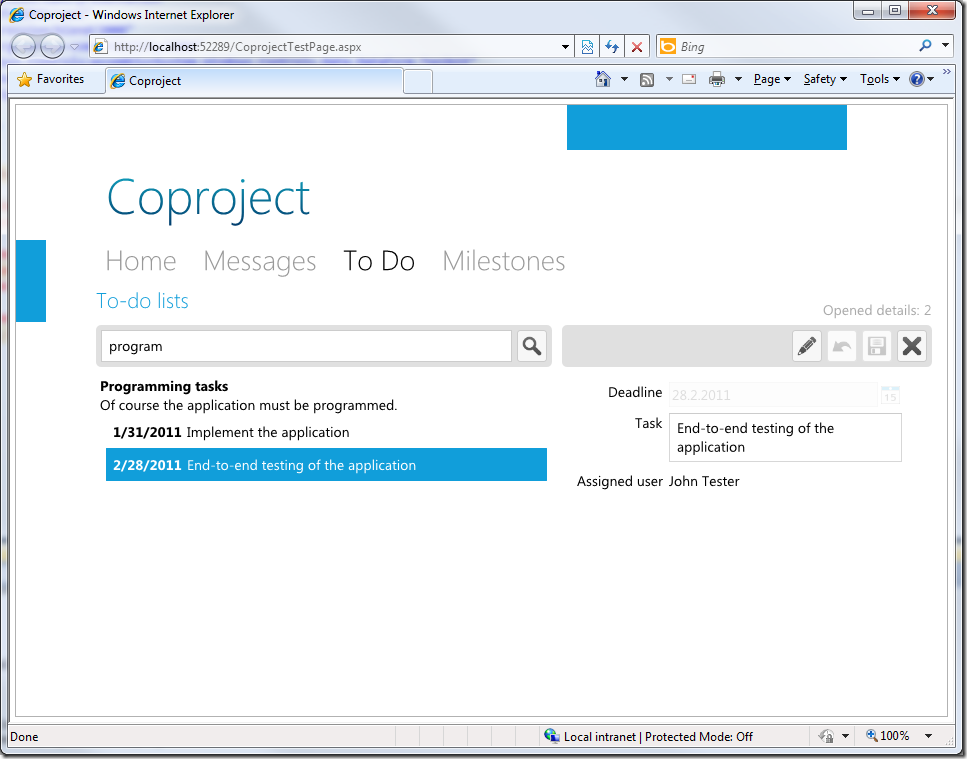Expand the Safety dropdown menu
967x759 pixels.
coord(825,79)
